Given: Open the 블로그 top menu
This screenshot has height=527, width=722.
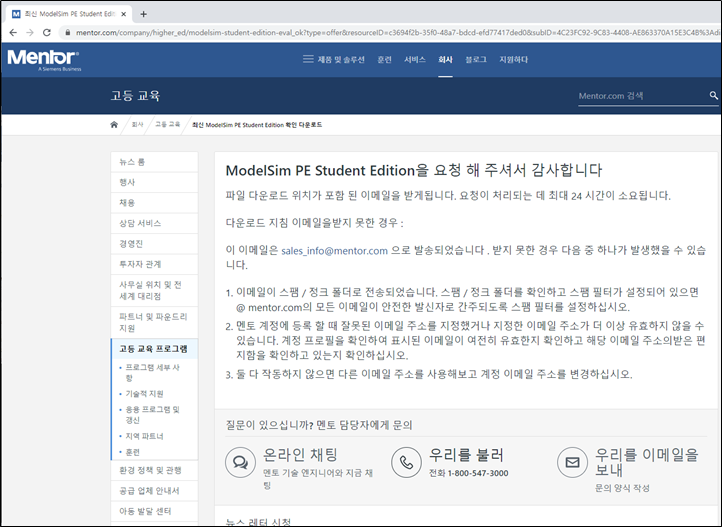Looking at the screenshot, I should 476,59.
